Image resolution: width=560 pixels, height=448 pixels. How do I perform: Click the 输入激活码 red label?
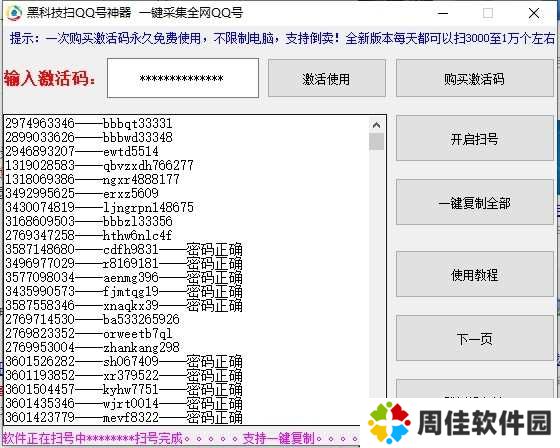click(x=50, y=78)
